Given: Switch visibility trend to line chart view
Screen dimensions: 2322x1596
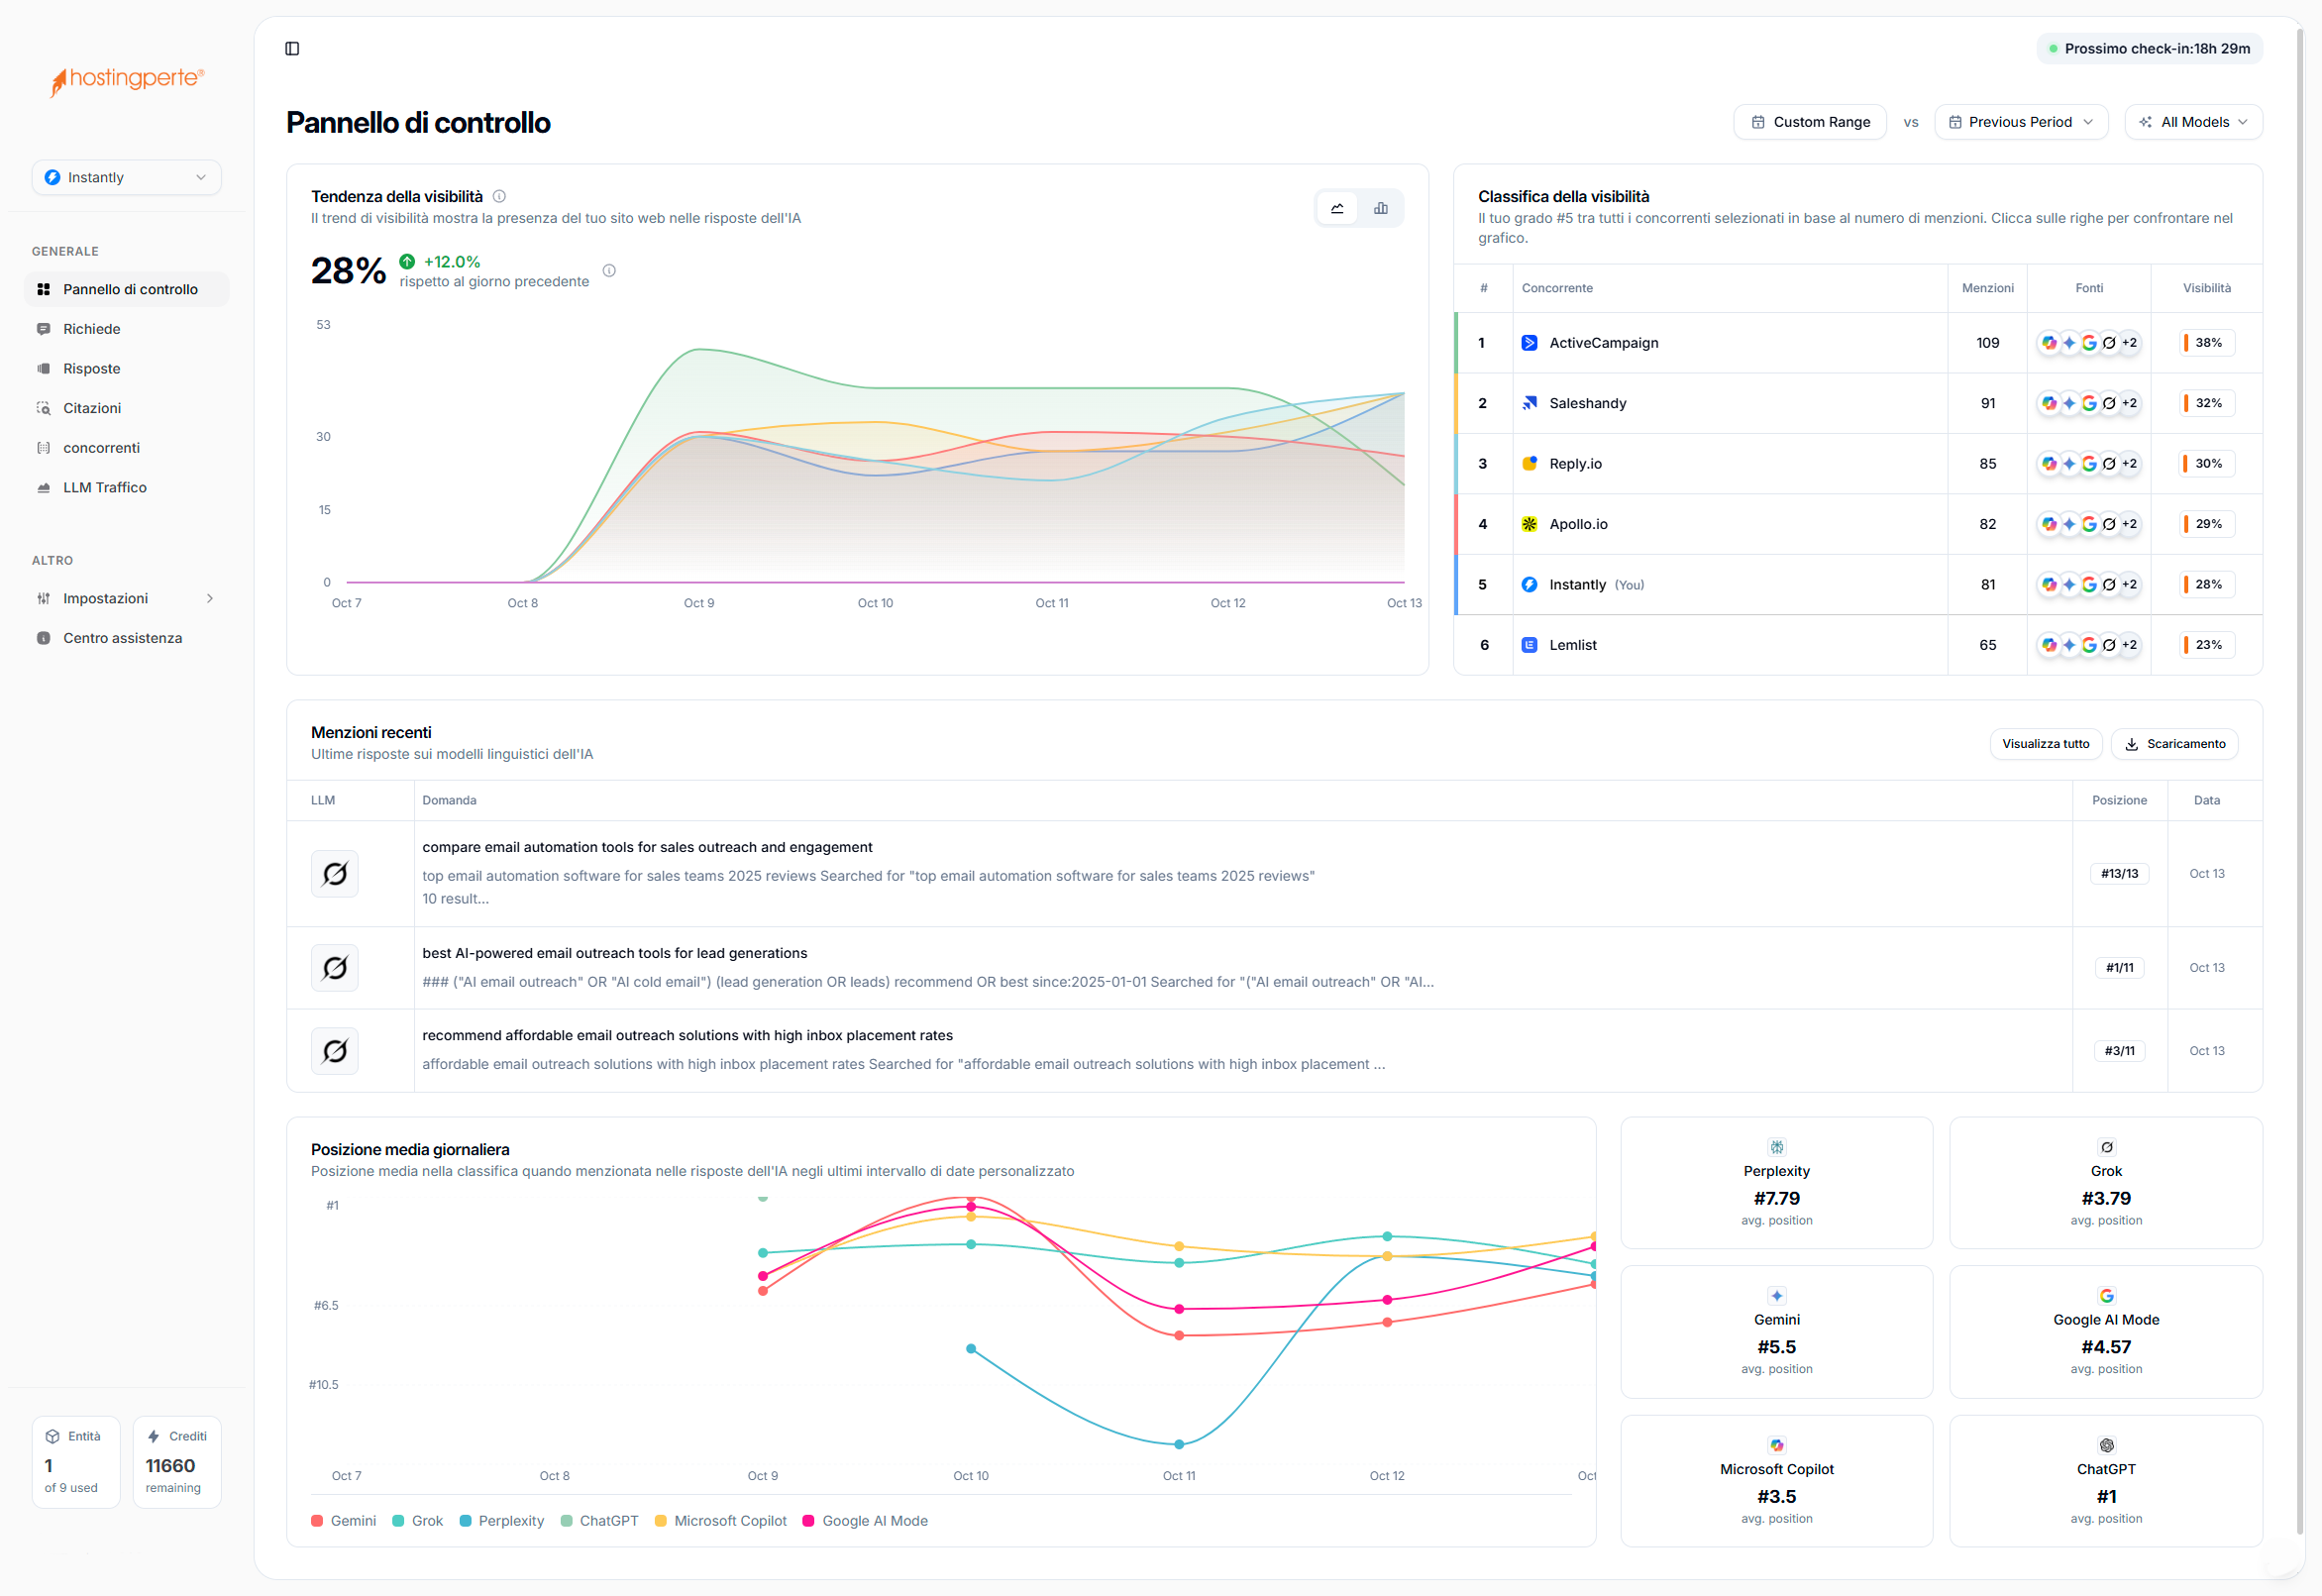Looking at the screenshot, I should click(x=1337, y=208).
